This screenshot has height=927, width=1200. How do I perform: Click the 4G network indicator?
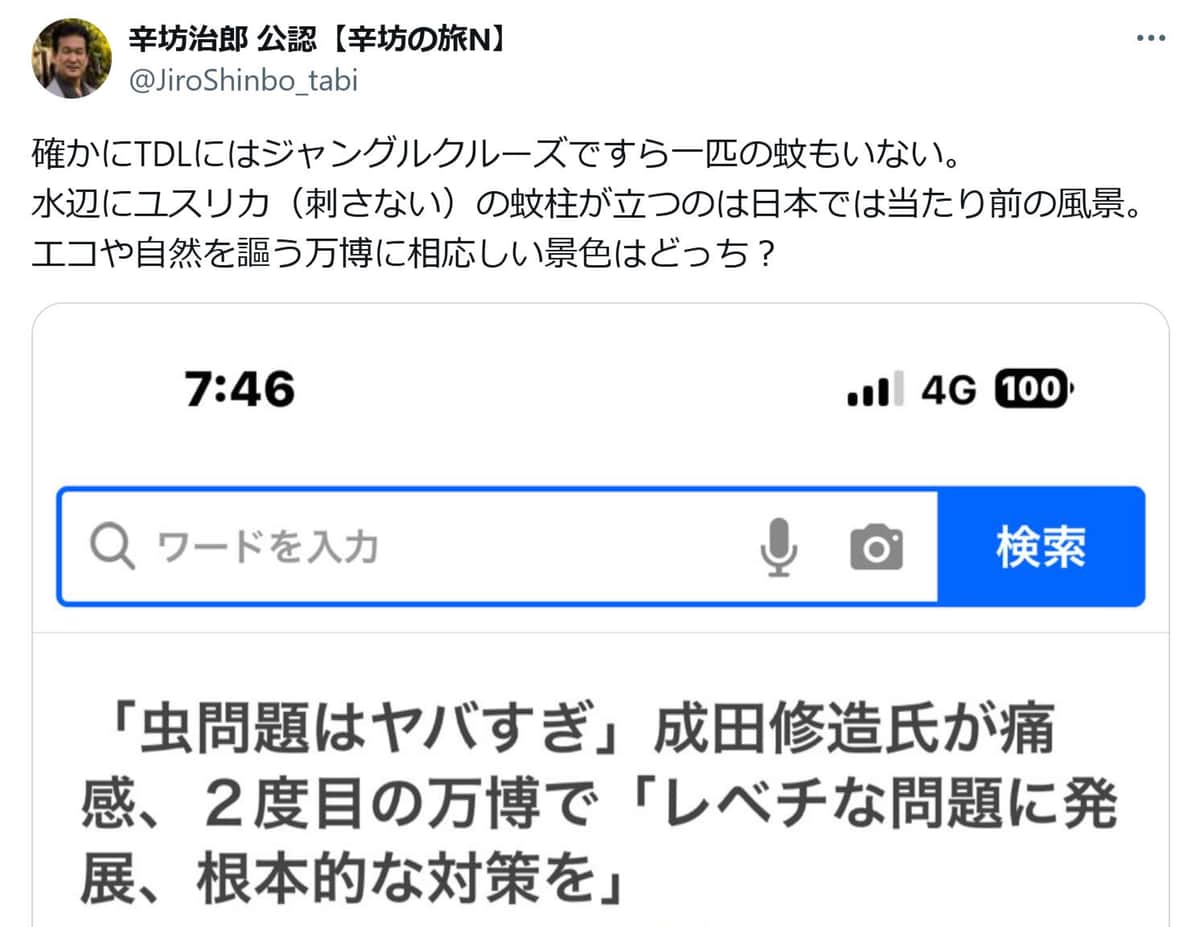tap(948, 389)
